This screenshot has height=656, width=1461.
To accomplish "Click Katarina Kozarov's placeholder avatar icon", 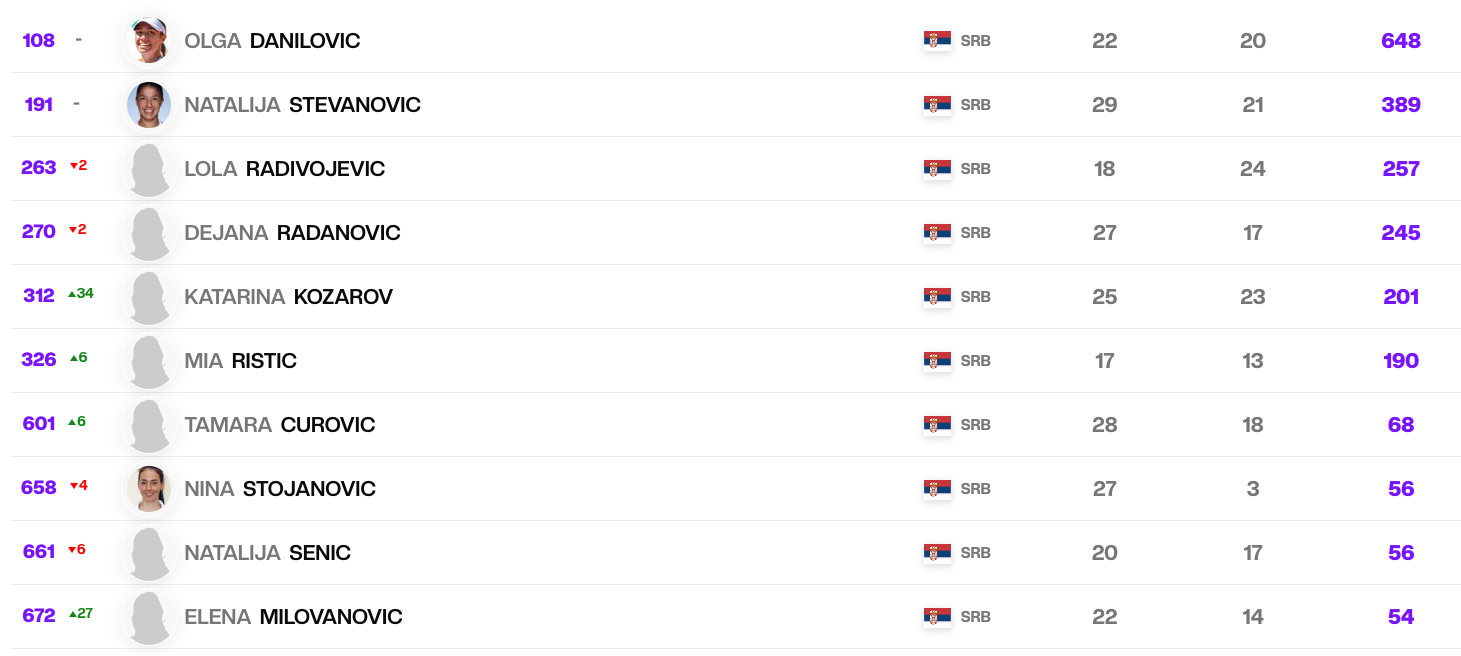I will [x=149, y=297].
